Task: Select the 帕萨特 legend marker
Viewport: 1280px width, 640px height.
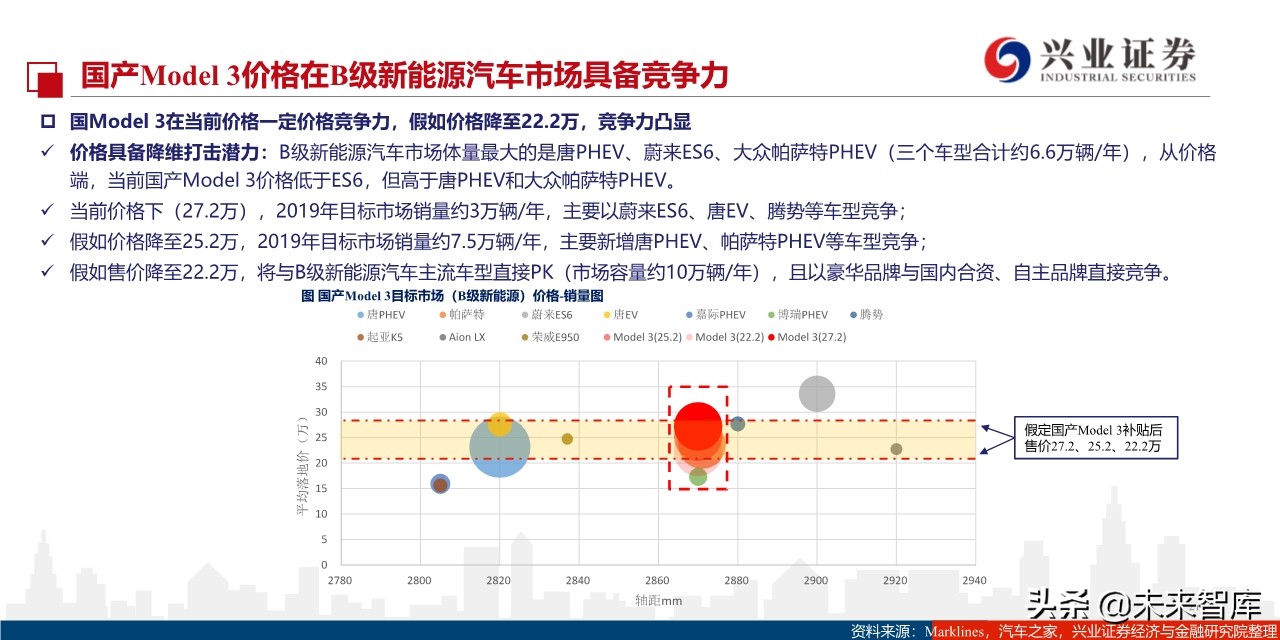Action: [x=443, y=315]
